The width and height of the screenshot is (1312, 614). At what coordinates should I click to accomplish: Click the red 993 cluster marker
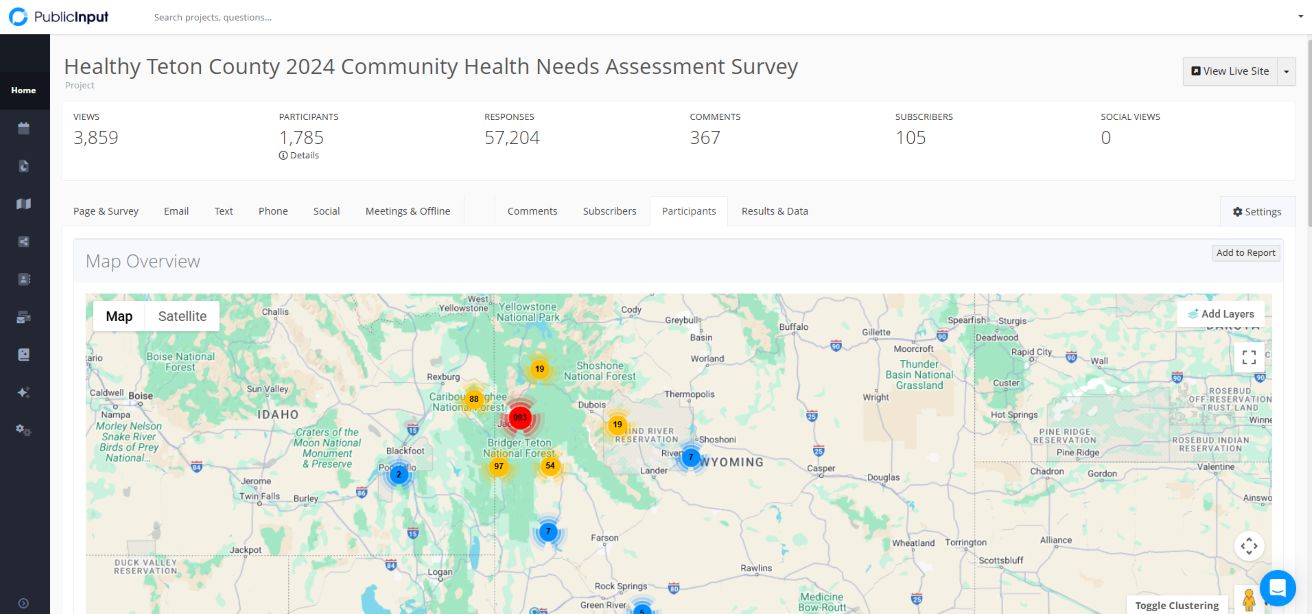click(520, 417)
